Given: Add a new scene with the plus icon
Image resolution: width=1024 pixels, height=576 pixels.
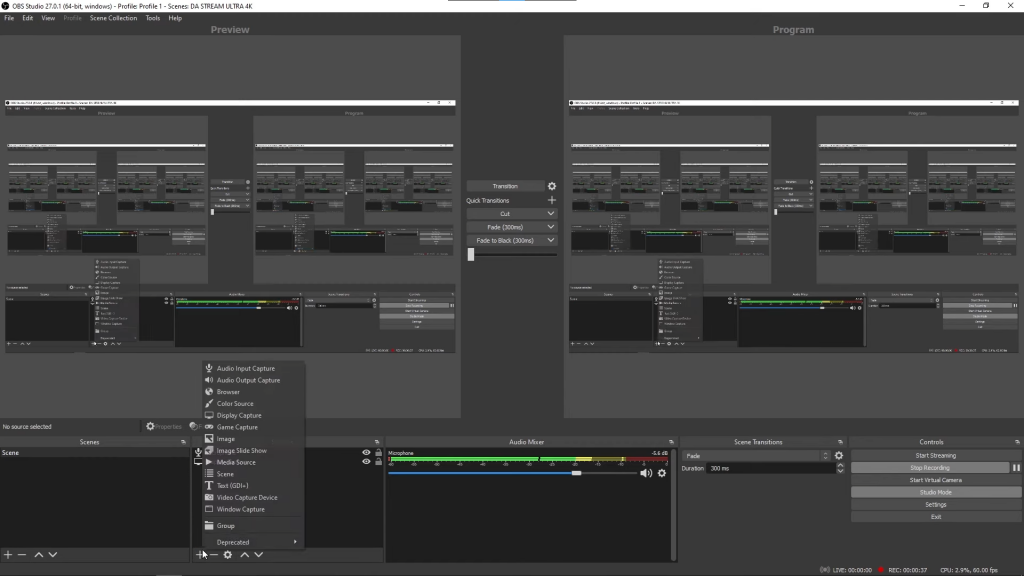Looking at the screenshot, I should coord(8,555).
